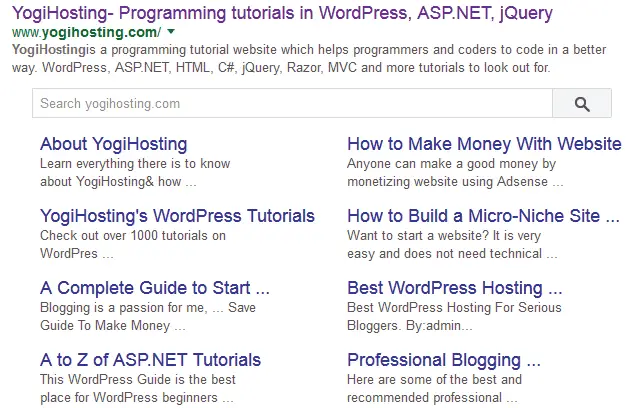This screenshot has height=408, width=634.
Task: Click the text 'Here are some of the best and'
Action: click(x=434, y=380)
